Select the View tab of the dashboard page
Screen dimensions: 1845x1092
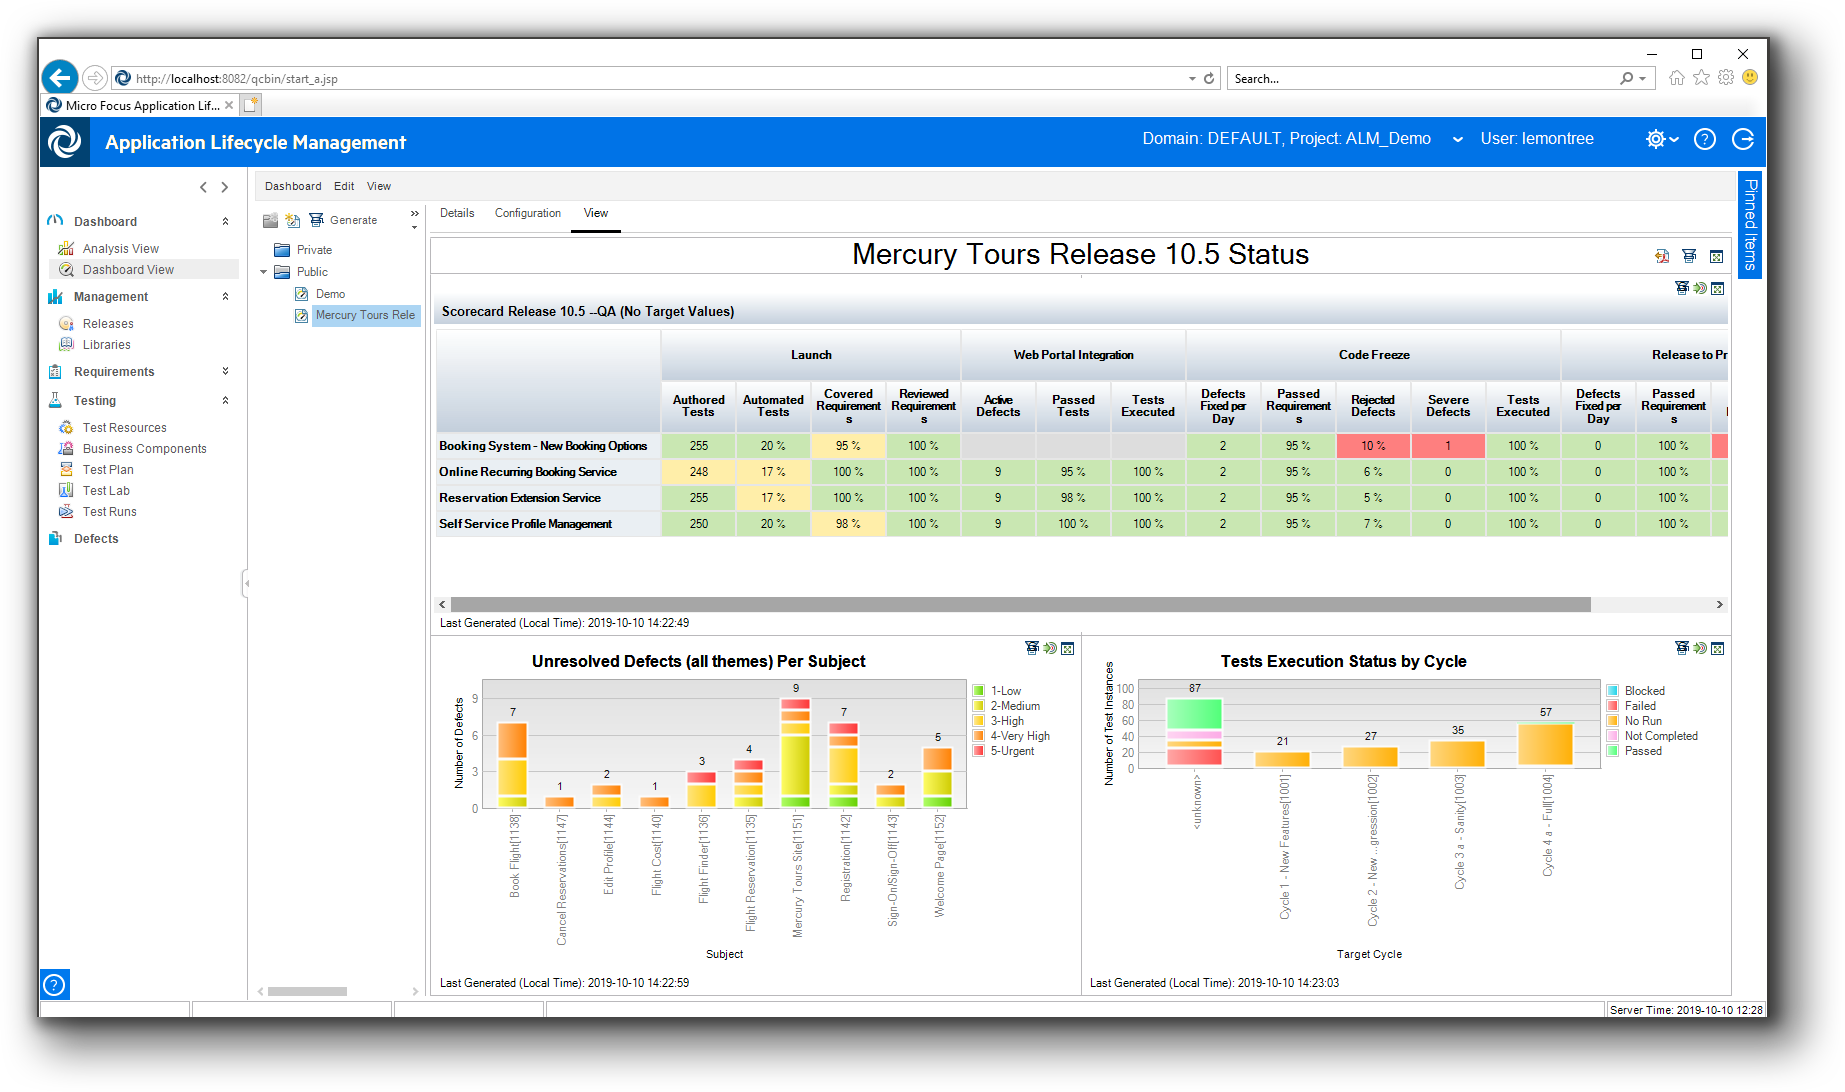[596, 213]
